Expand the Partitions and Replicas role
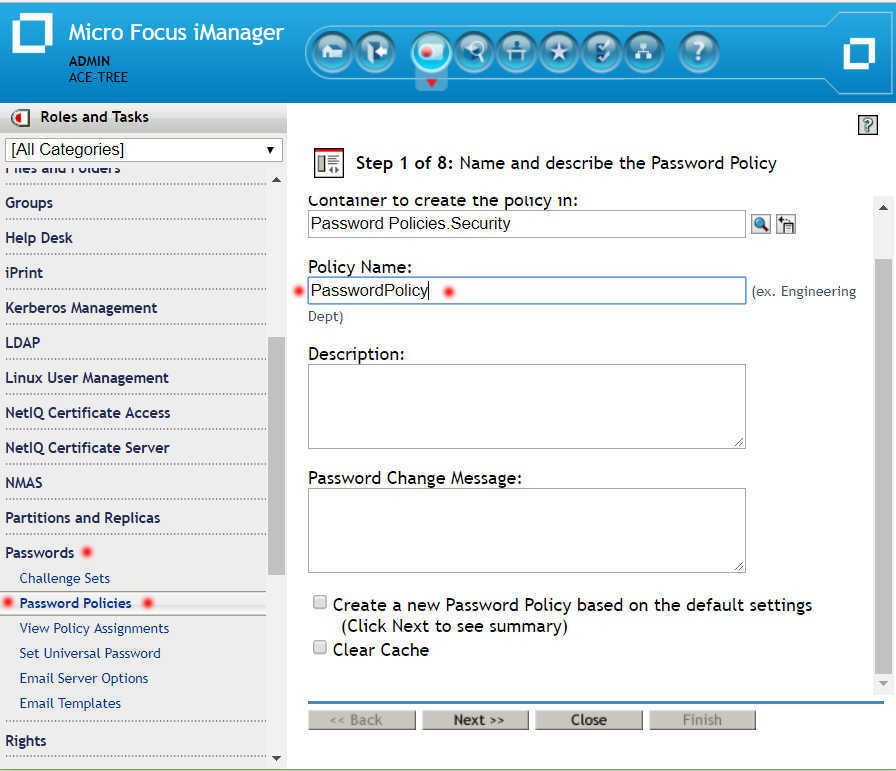Image resolution: width=896 pixels, height=771 pixels. point(83,517)
